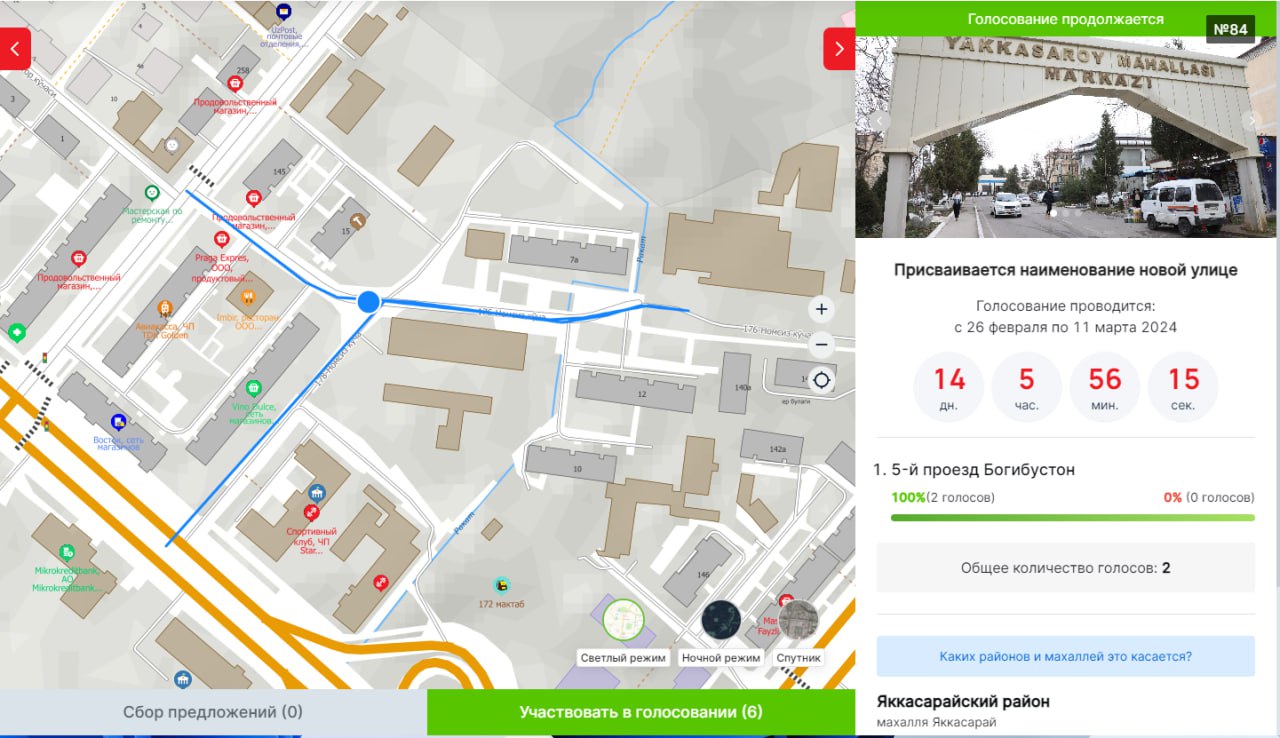Switch map to Светлый режим
Viewport: 1280px width, 738px height.
pyautogui.click(x=623, y=620)
